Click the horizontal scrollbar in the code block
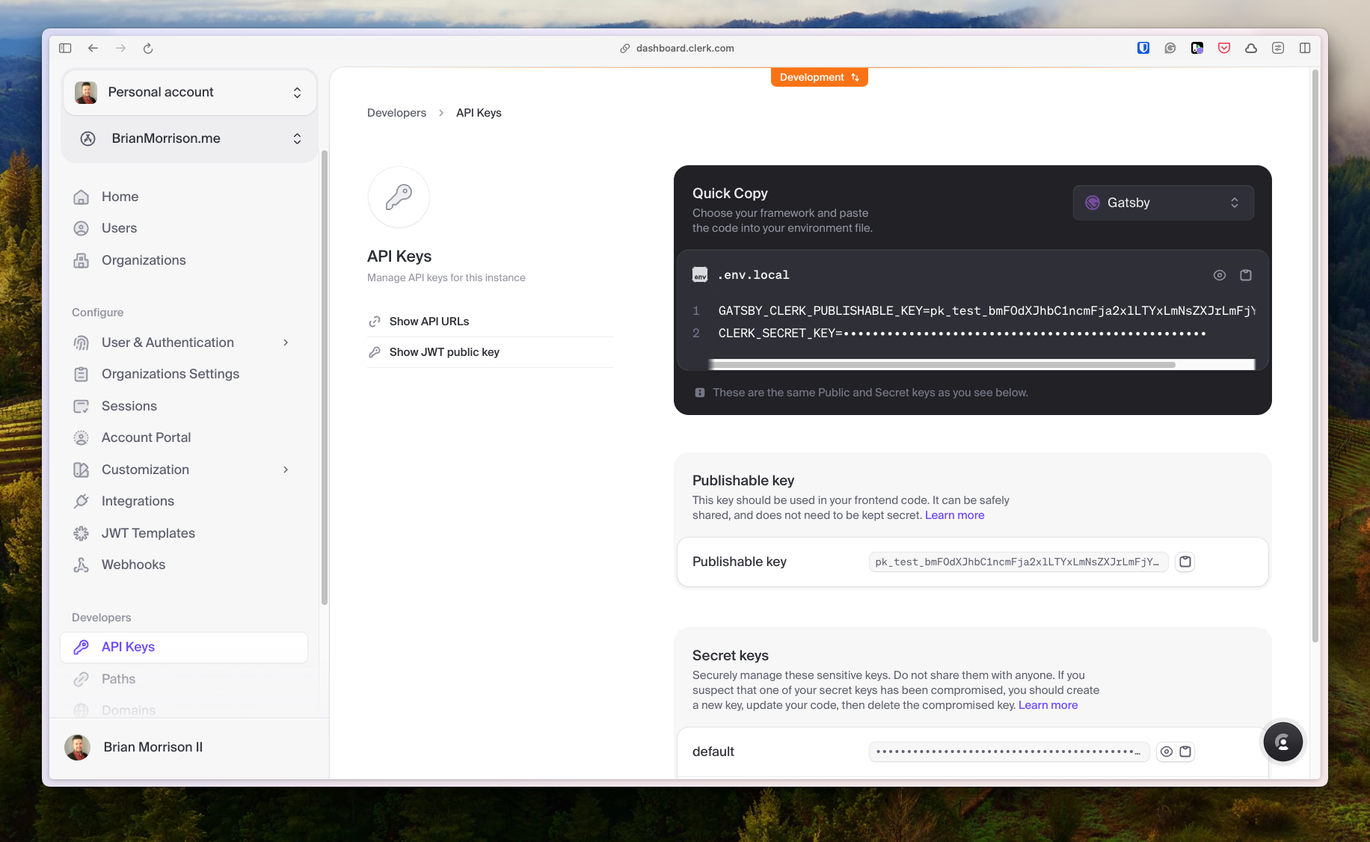This screenshot has width=1370, height=842. point(942,365)
